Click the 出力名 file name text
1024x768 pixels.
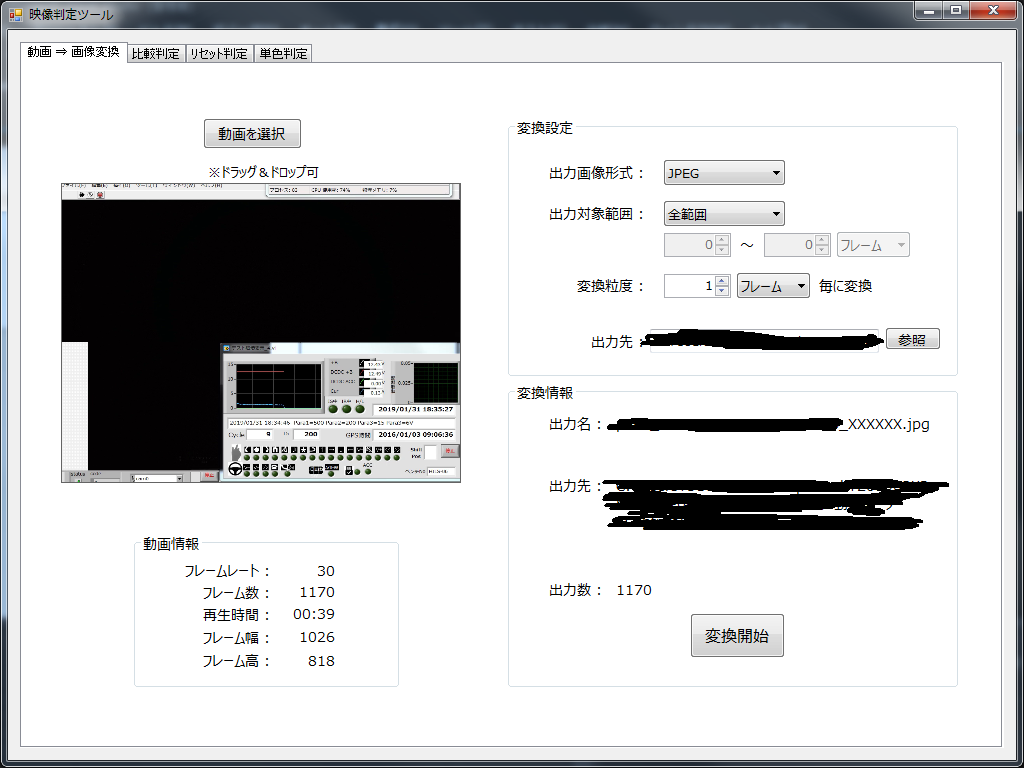click(769, 424)
